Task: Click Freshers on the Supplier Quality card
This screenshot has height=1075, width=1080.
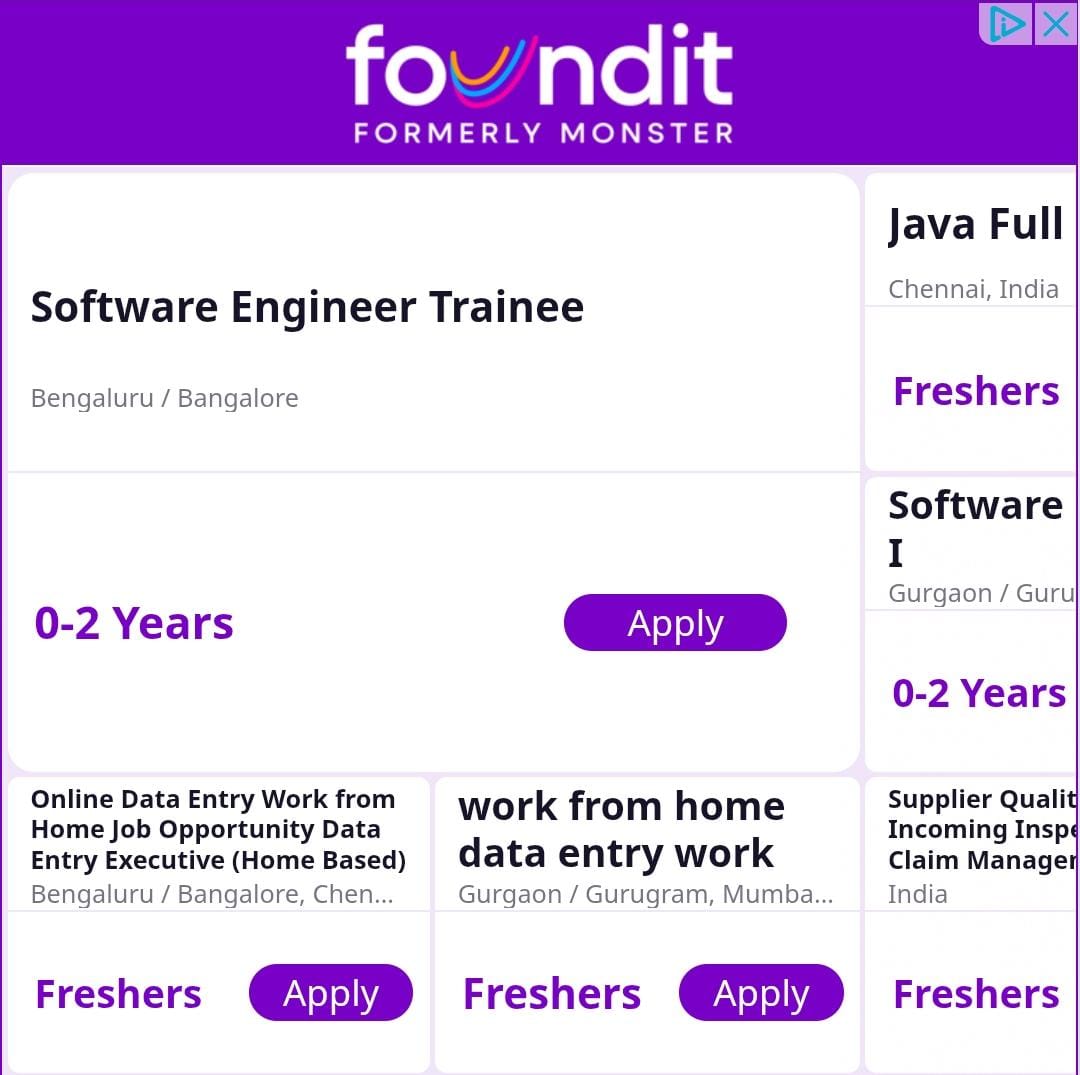Action: click(x=975, y=994)
